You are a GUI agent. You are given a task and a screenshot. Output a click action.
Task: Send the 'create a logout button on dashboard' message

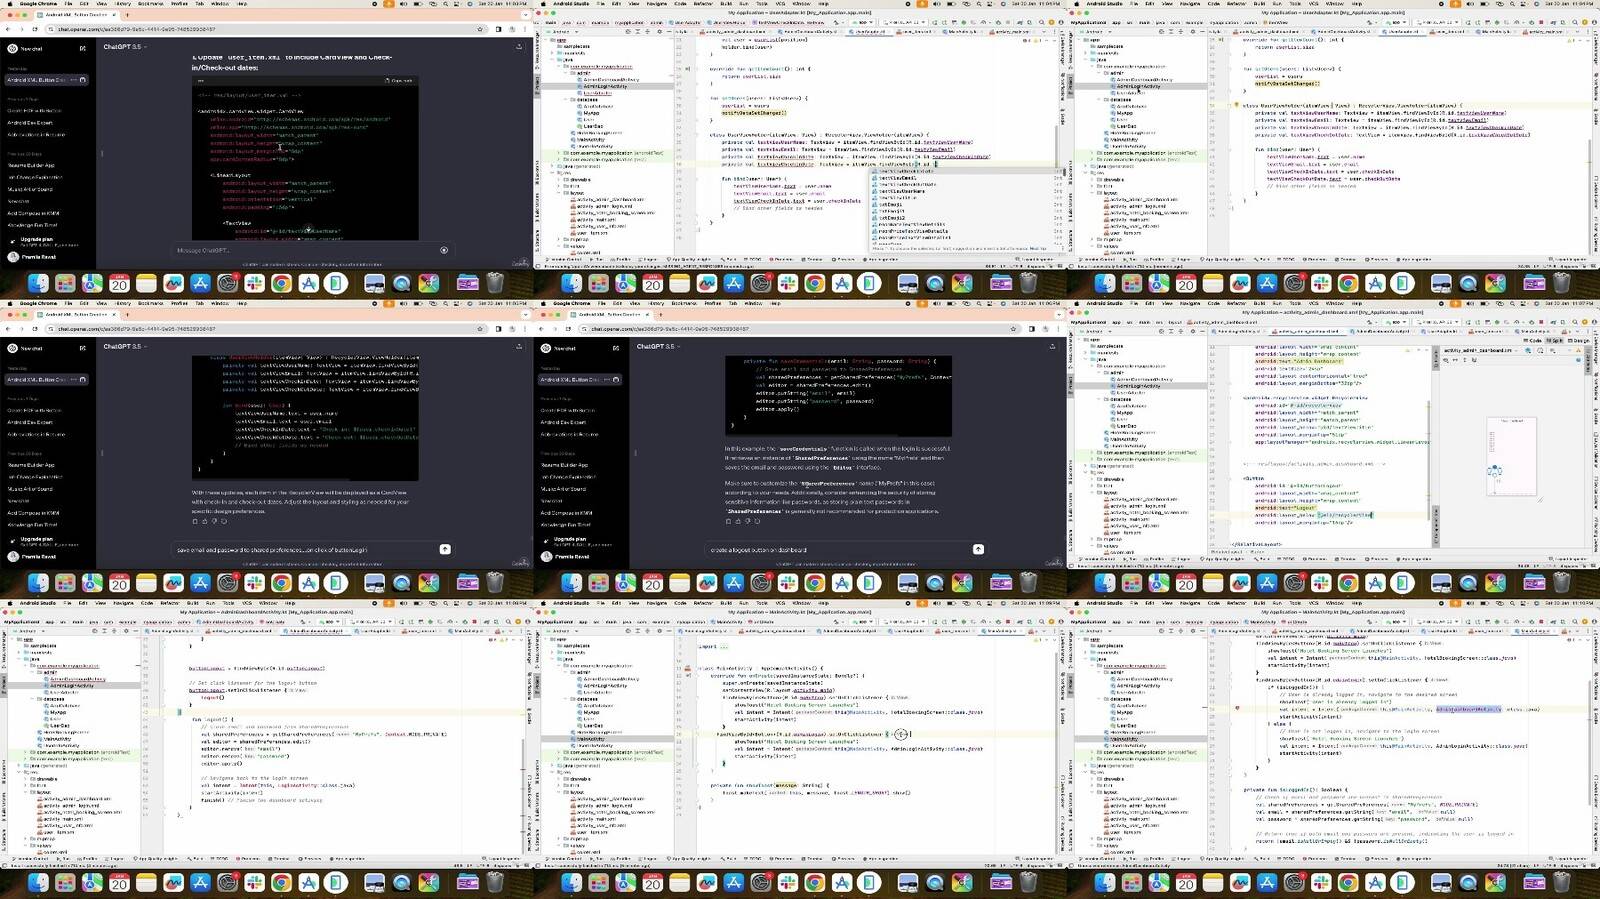tap(978, 549)
